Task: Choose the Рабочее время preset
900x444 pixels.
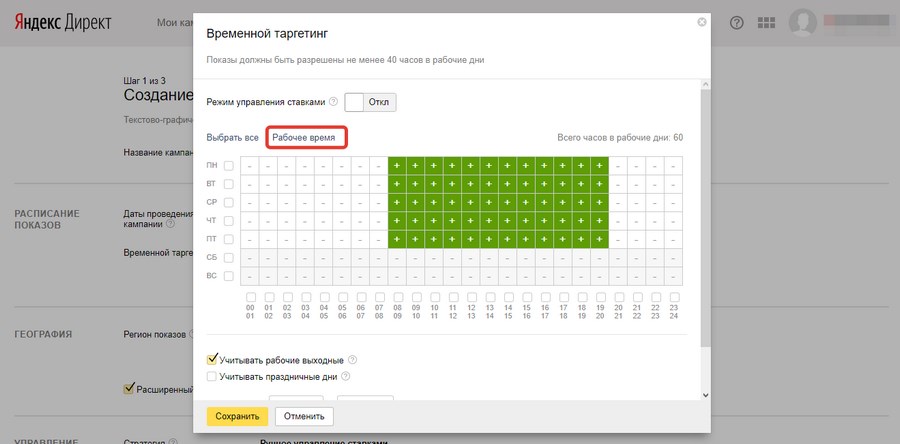Action: pos(306,137)
